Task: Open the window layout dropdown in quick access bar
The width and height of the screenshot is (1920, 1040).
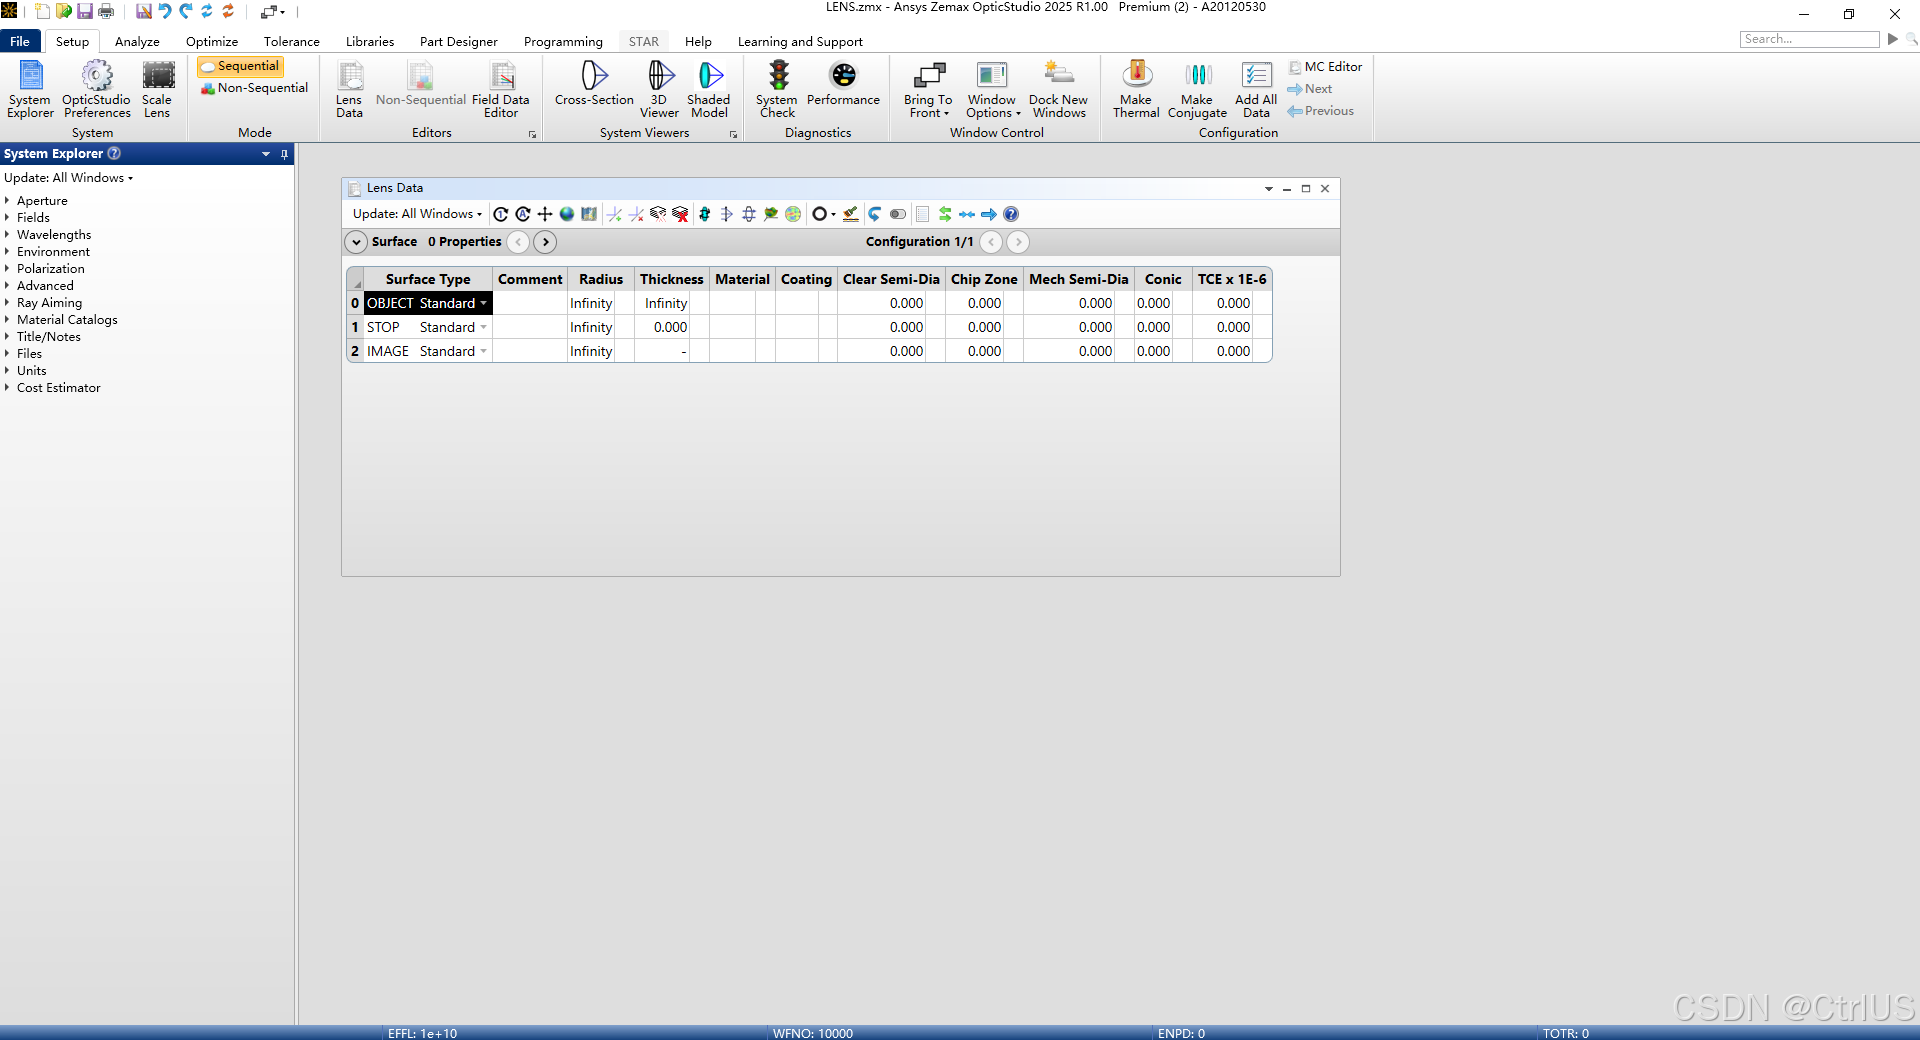Action: click(273, 12)
